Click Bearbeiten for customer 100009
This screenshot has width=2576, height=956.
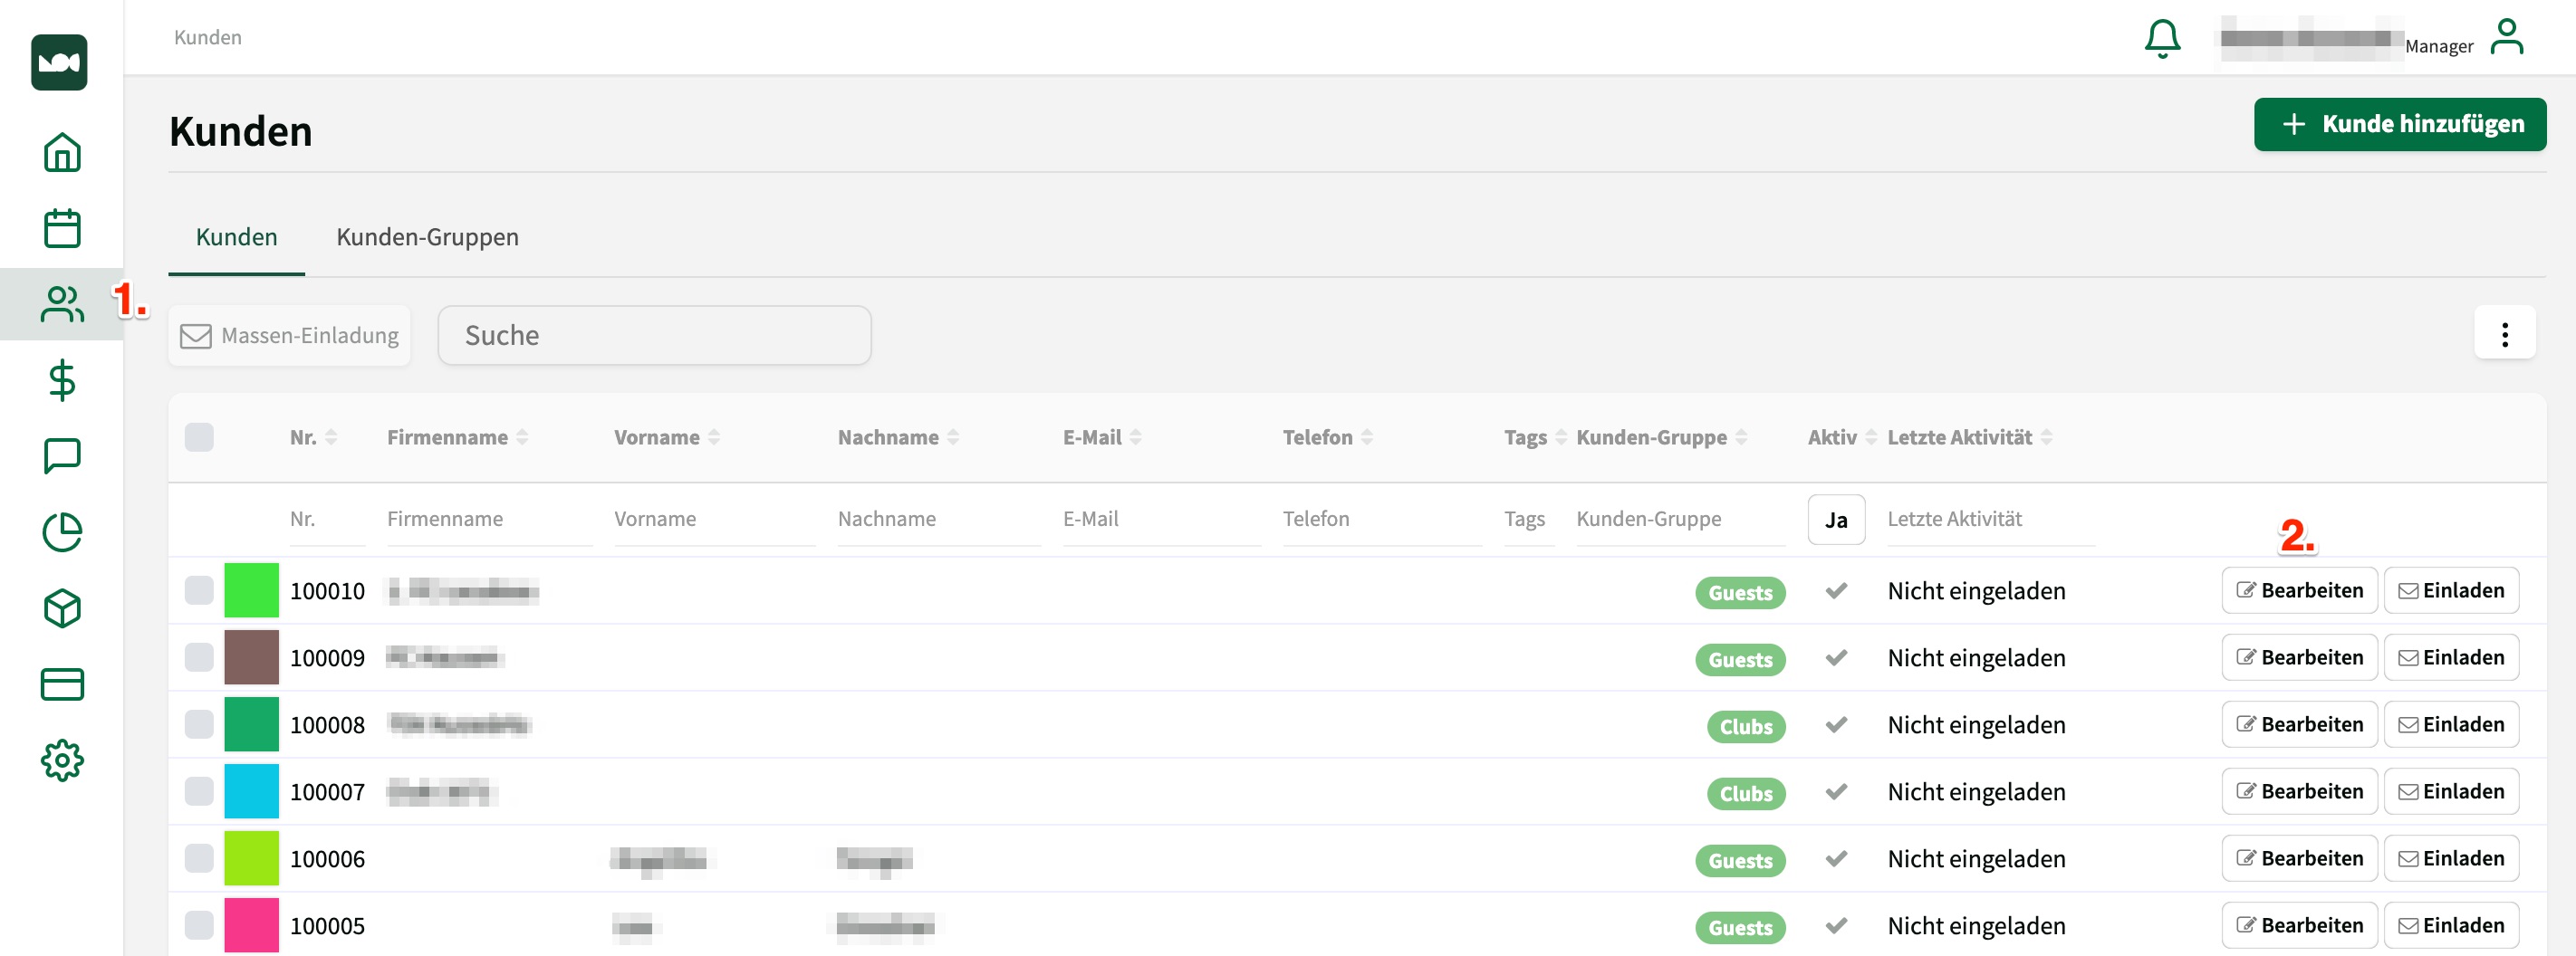coord(2298,657)
